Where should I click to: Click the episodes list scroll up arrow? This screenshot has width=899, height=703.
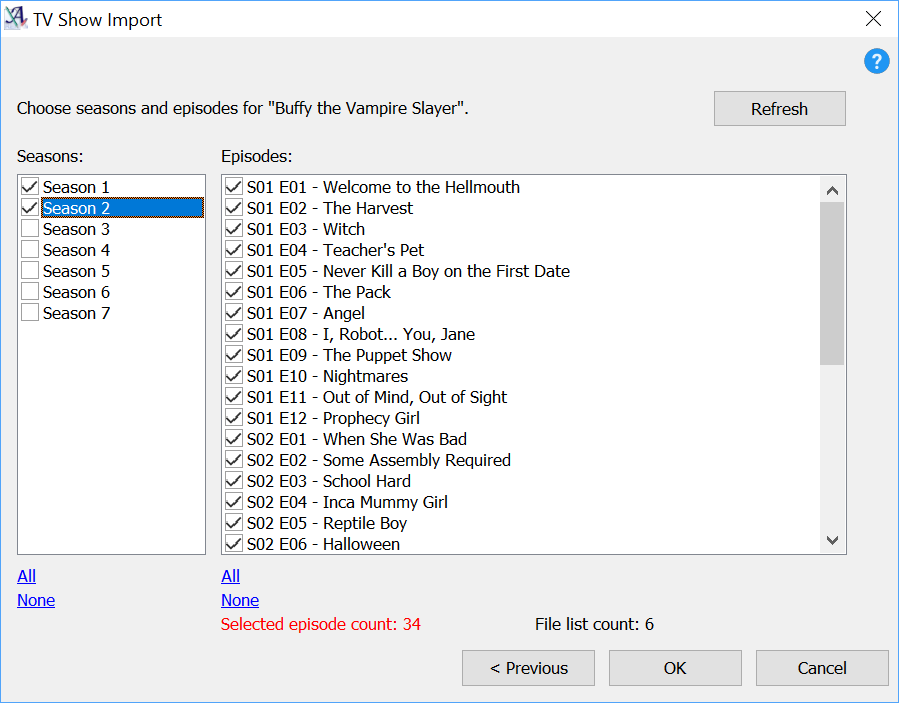(832, 190)
